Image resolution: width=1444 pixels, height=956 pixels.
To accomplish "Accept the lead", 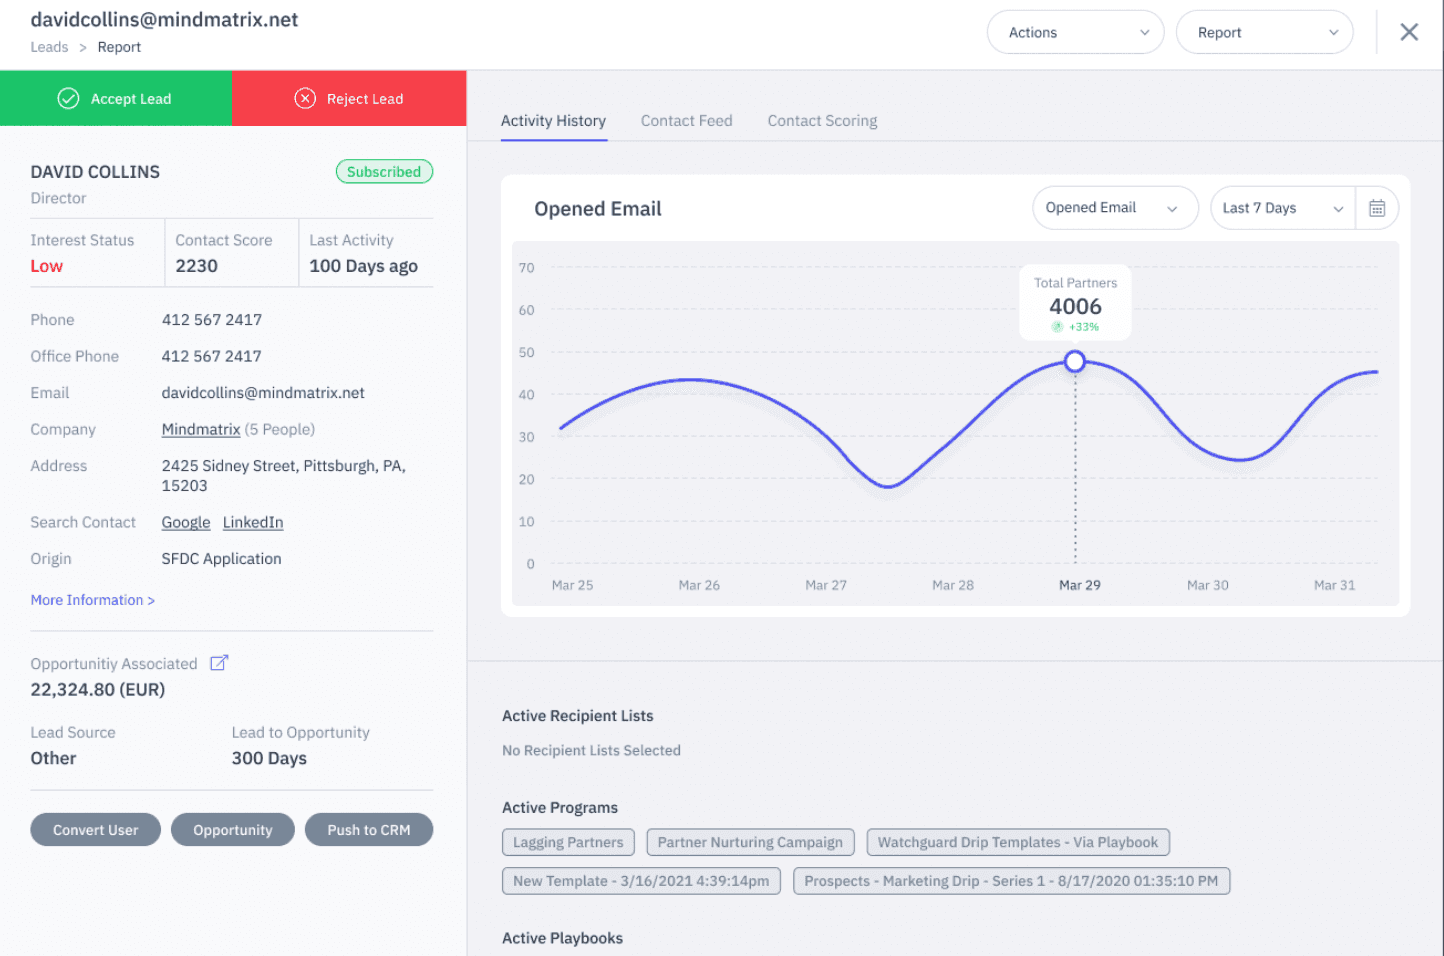I will pos(116,98).
